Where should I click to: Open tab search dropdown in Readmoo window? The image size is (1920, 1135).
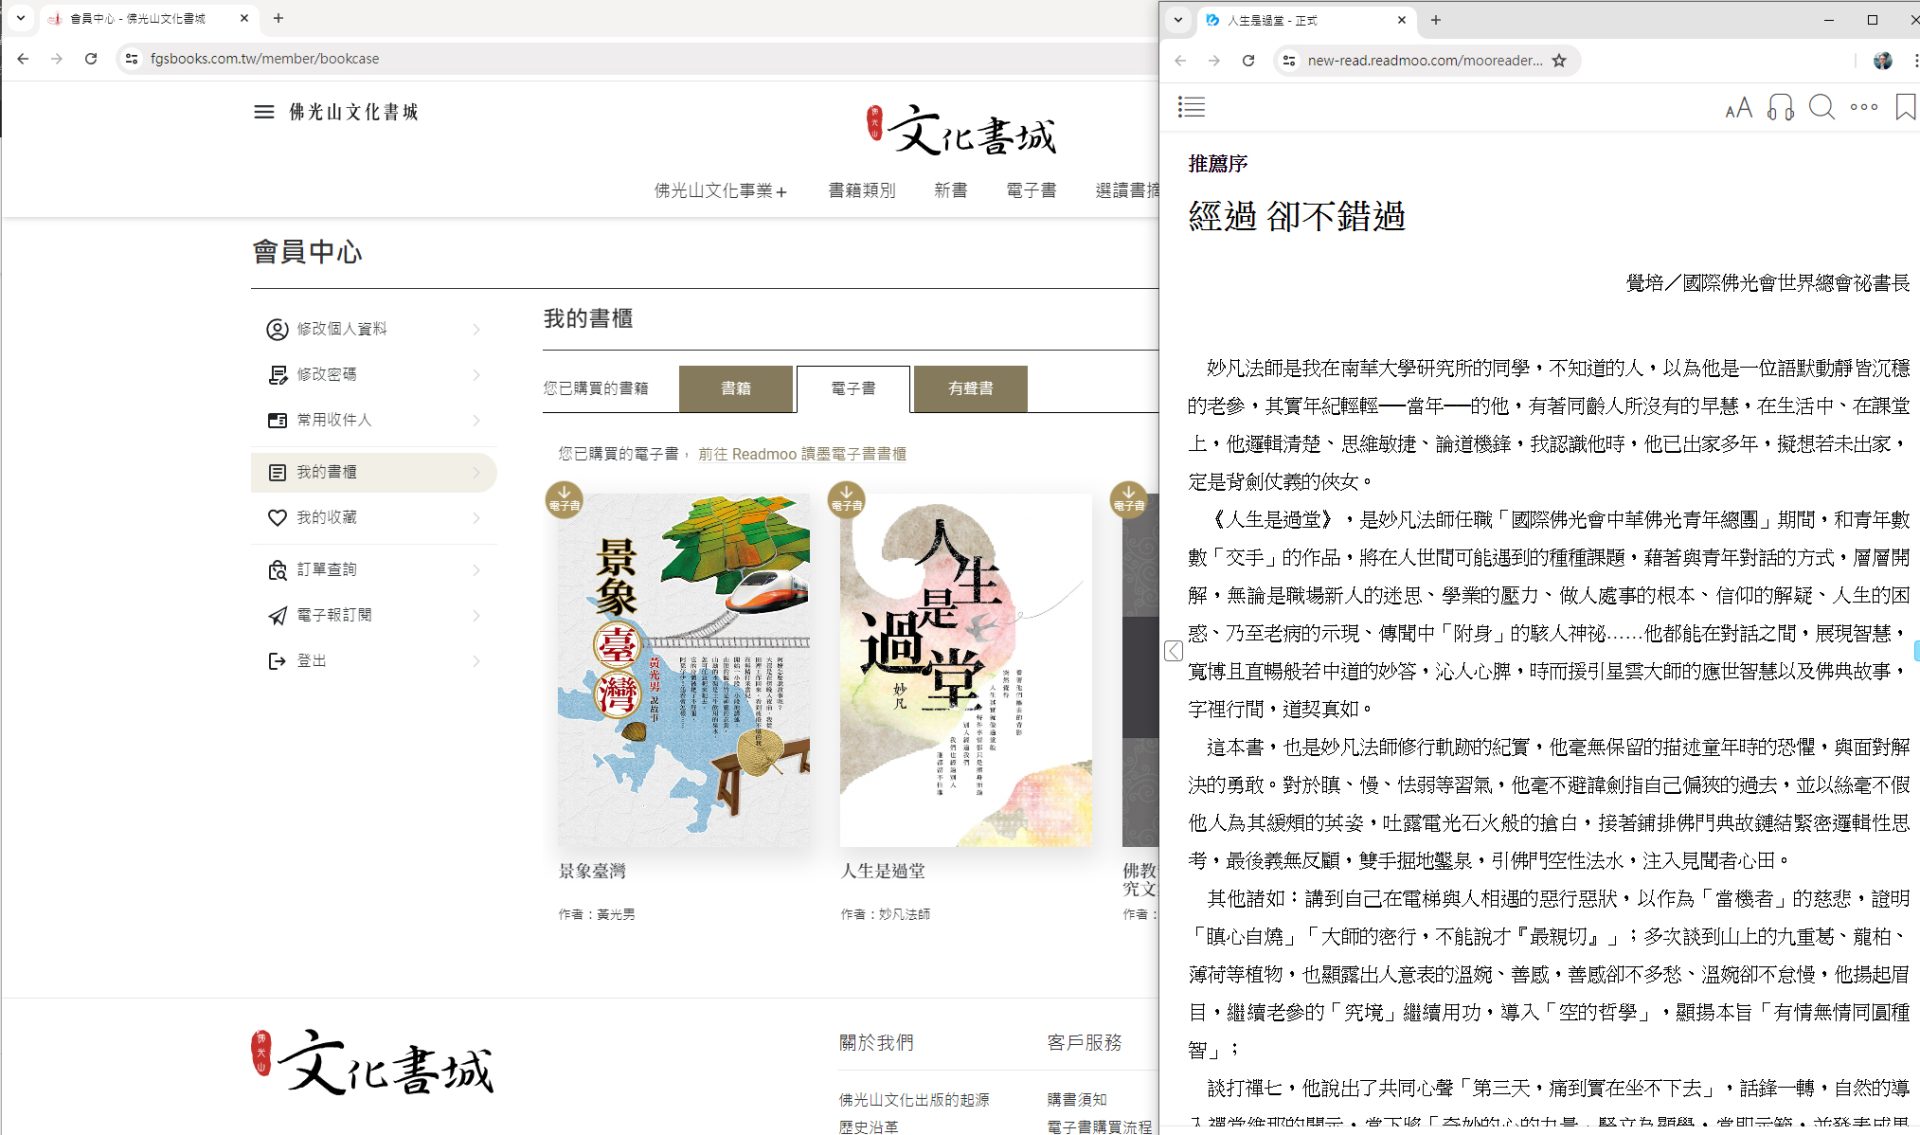tap(1178, 20)
